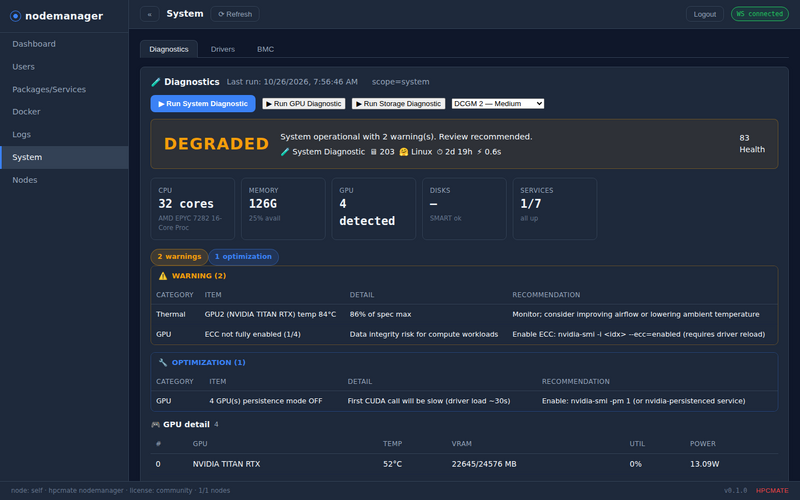Click the Thermal warning row category
The height and width of the screenshot is (500, 800).
[171, 314]
